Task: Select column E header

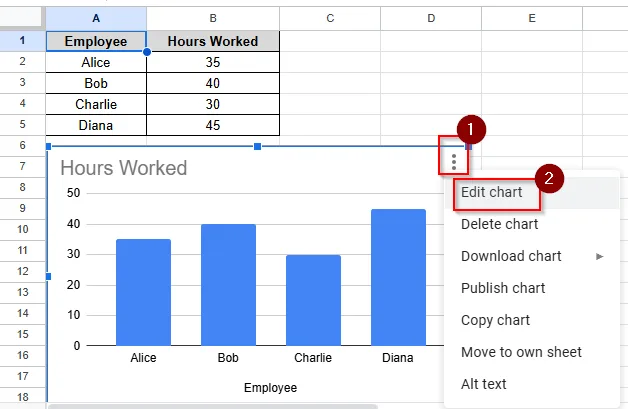Action: 532,18
